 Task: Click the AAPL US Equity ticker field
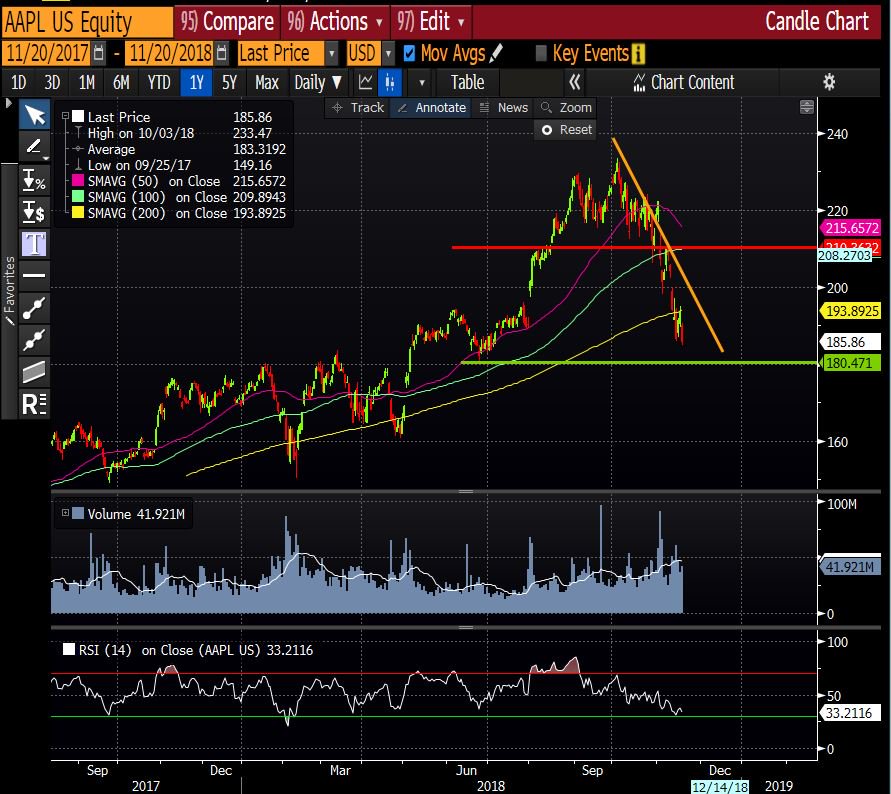tap(87, 22)
